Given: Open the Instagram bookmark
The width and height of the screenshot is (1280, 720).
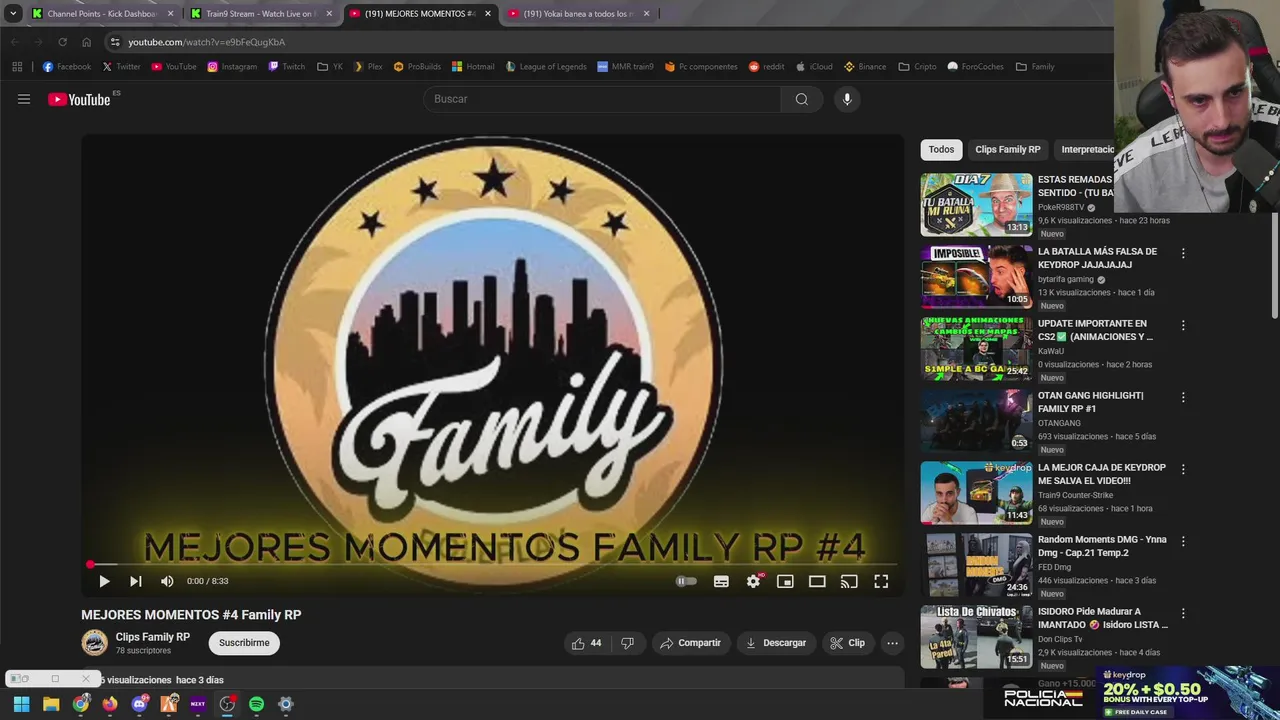Looking at the screenshot, I should pyautogui.click(x=232, y=67).
